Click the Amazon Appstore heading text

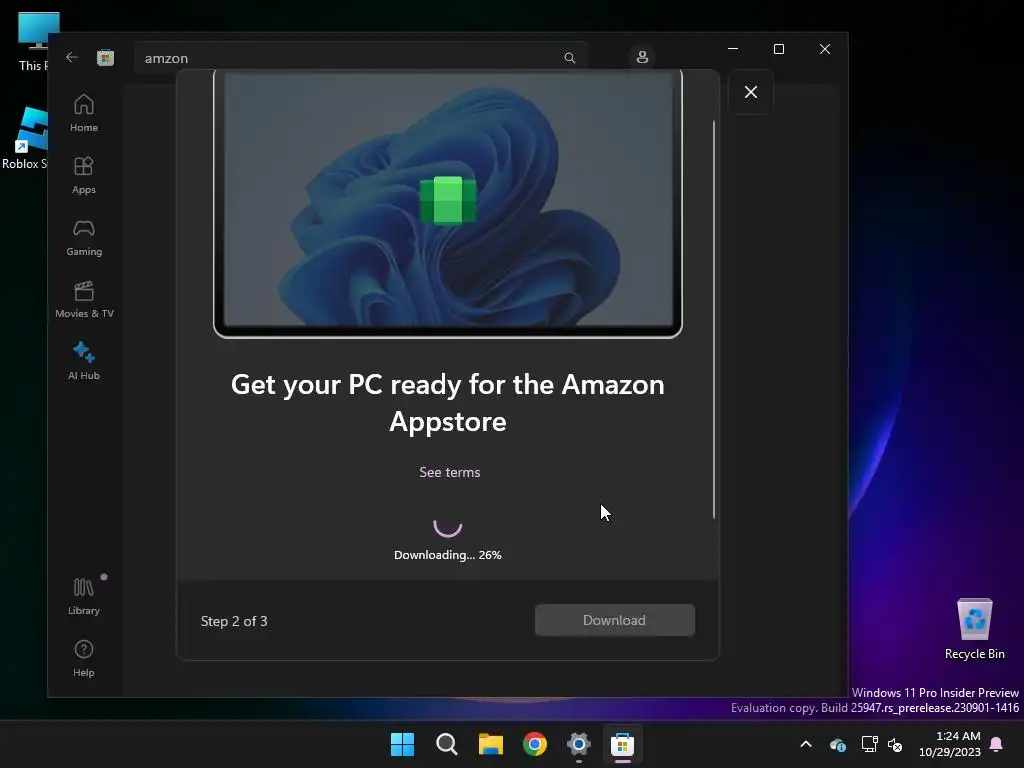pos(448,403)
